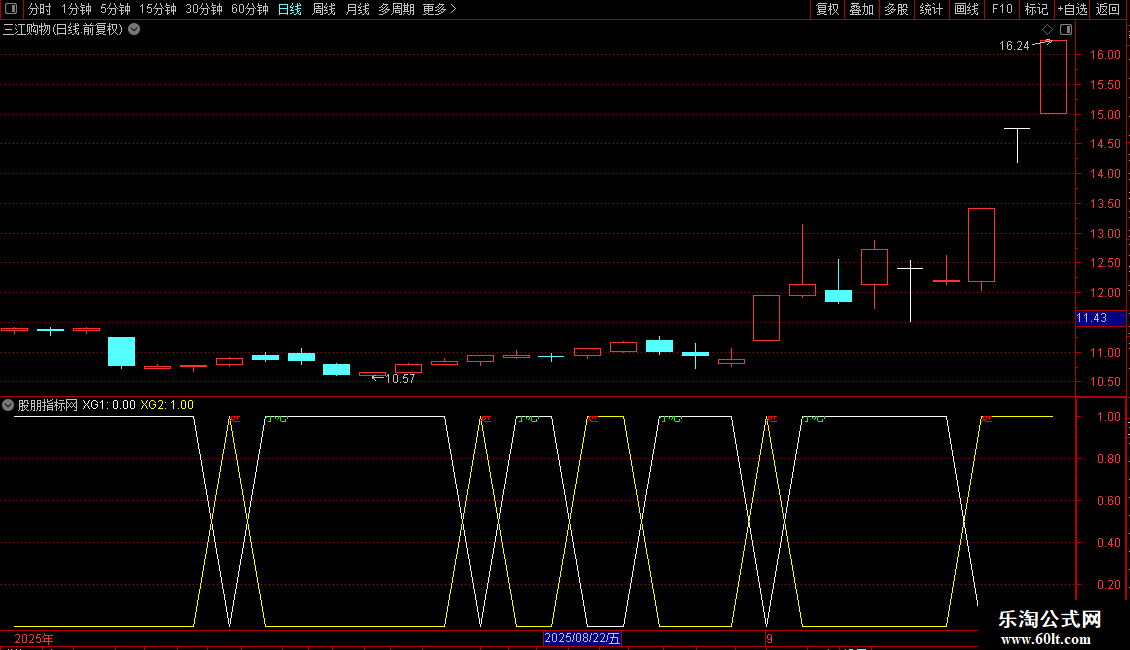Image resolution: width=1130 pixels, height=650 pixels.
Task: Open the dropdown next to 三江购物 title
Action: [134, 30]
